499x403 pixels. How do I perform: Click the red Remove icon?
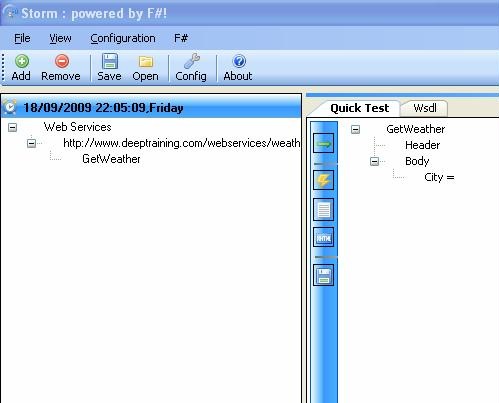[x=62, y=61]
